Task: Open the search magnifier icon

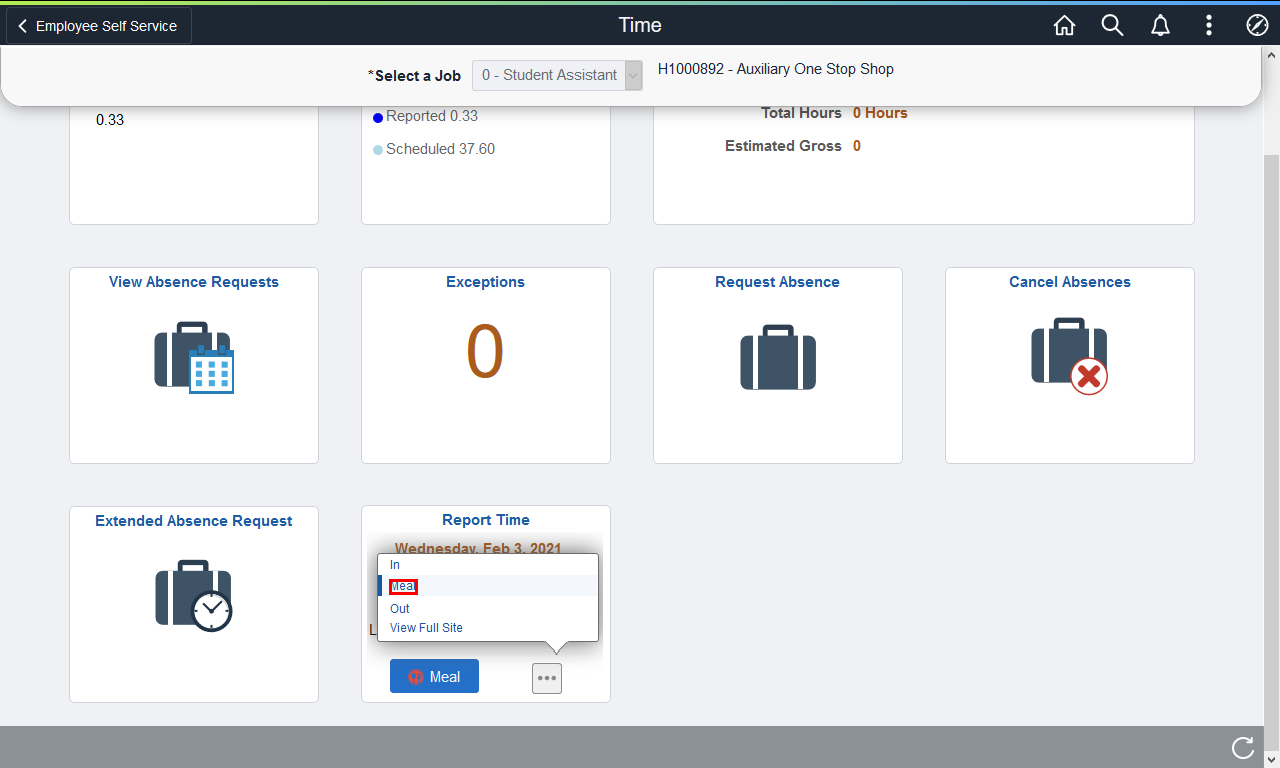Action: (x=1112, y=26)
